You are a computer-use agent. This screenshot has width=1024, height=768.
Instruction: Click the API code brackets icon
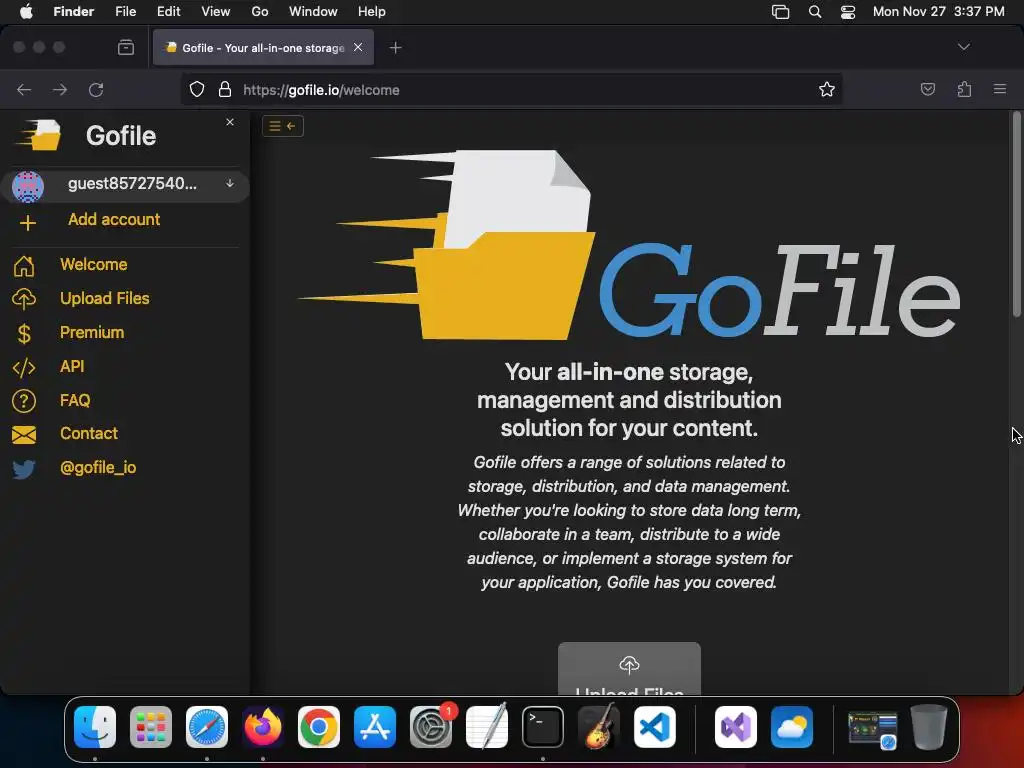[x=24, y=368]
